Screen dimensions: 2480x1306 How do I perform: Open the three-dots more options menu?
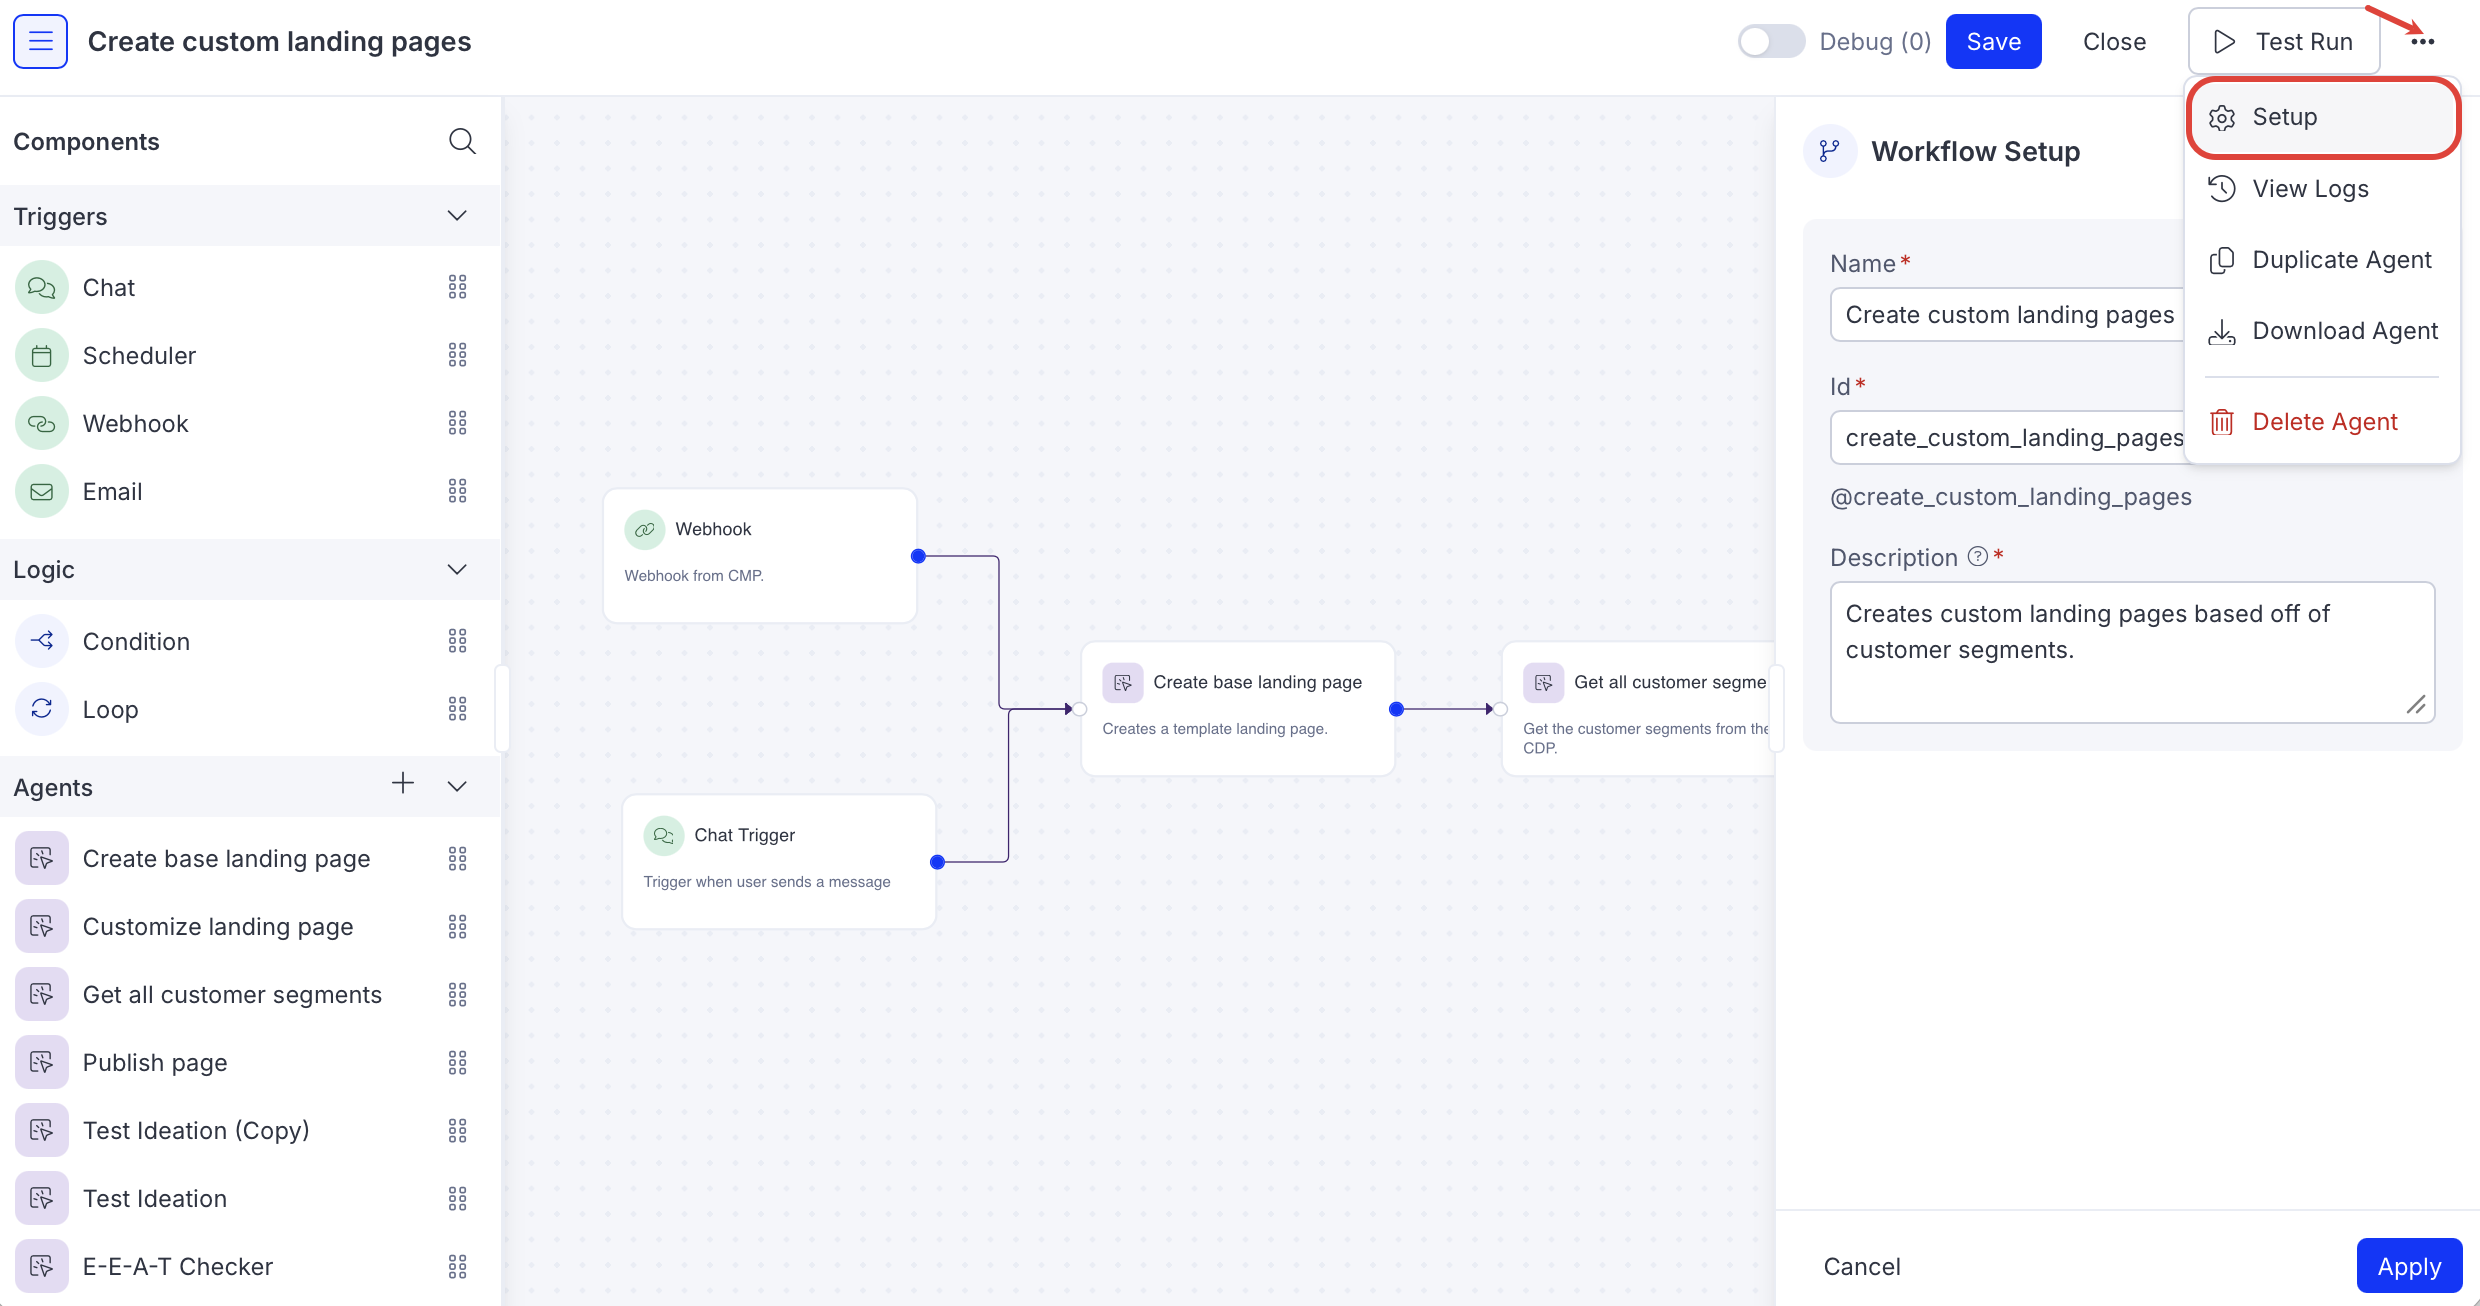pyautogui.click(x=2422, y=41)
